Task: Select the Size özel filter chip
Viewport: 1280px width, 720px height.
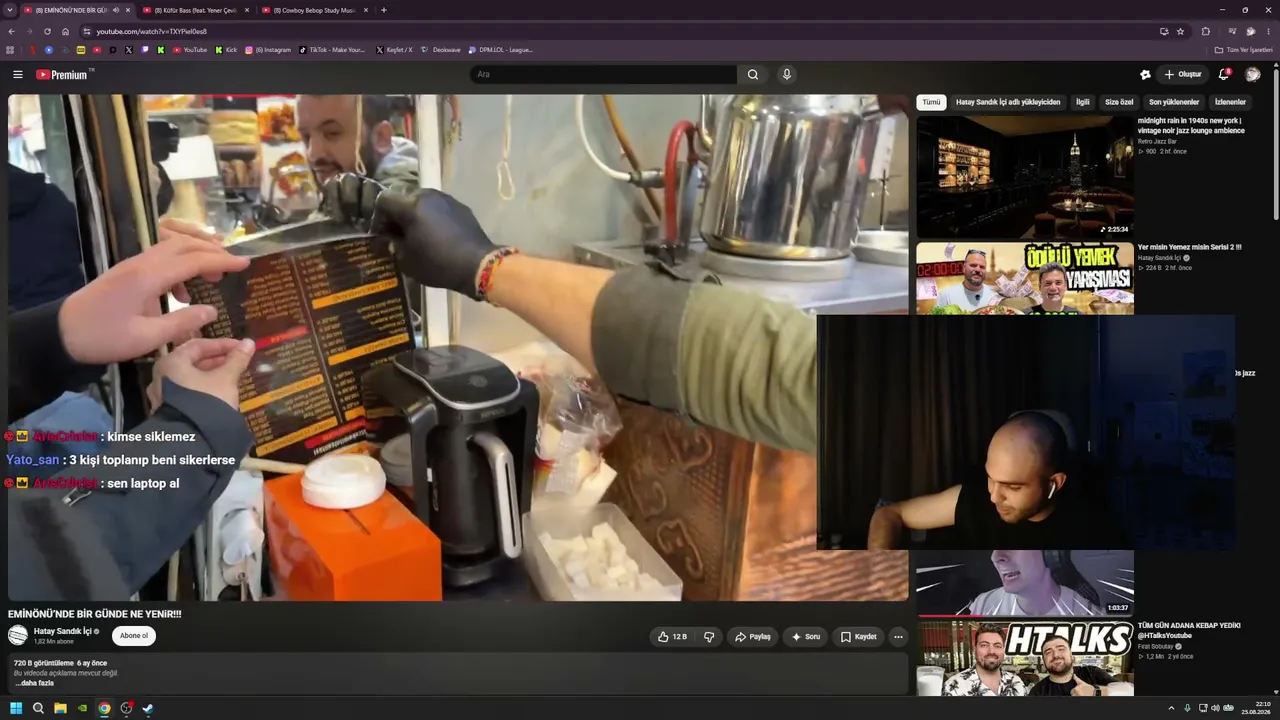Action: (1119, 102)
